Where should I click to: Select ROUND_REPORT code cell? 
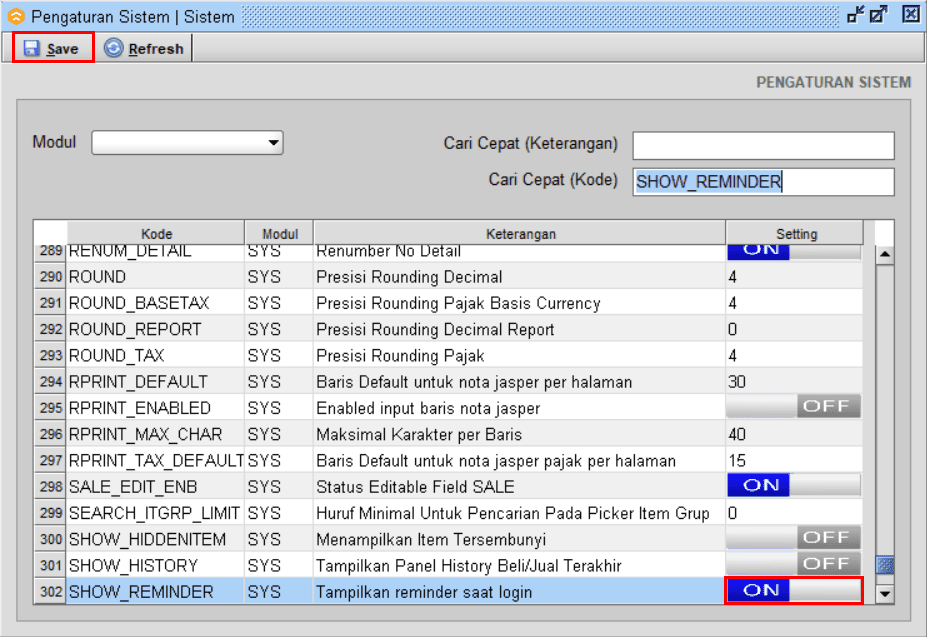click(x=155, y=329)
